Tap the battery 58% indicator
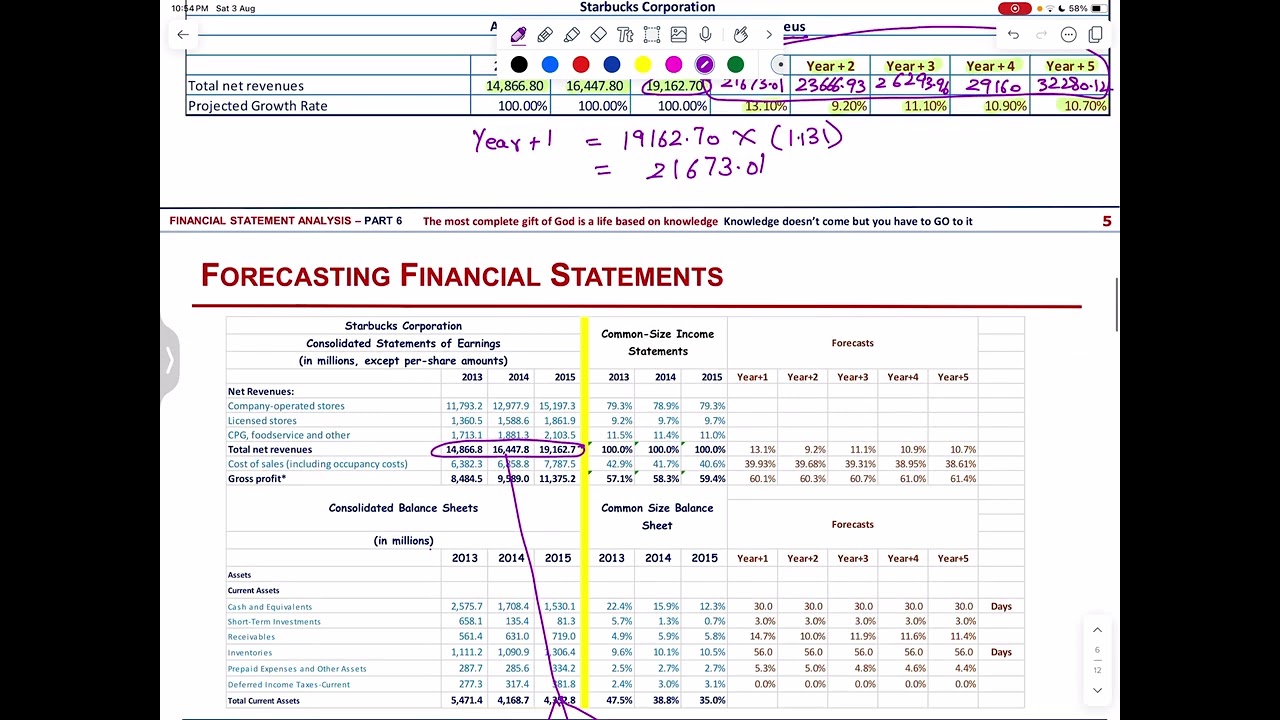1280x720 pixels. (x=1084, y=8)
